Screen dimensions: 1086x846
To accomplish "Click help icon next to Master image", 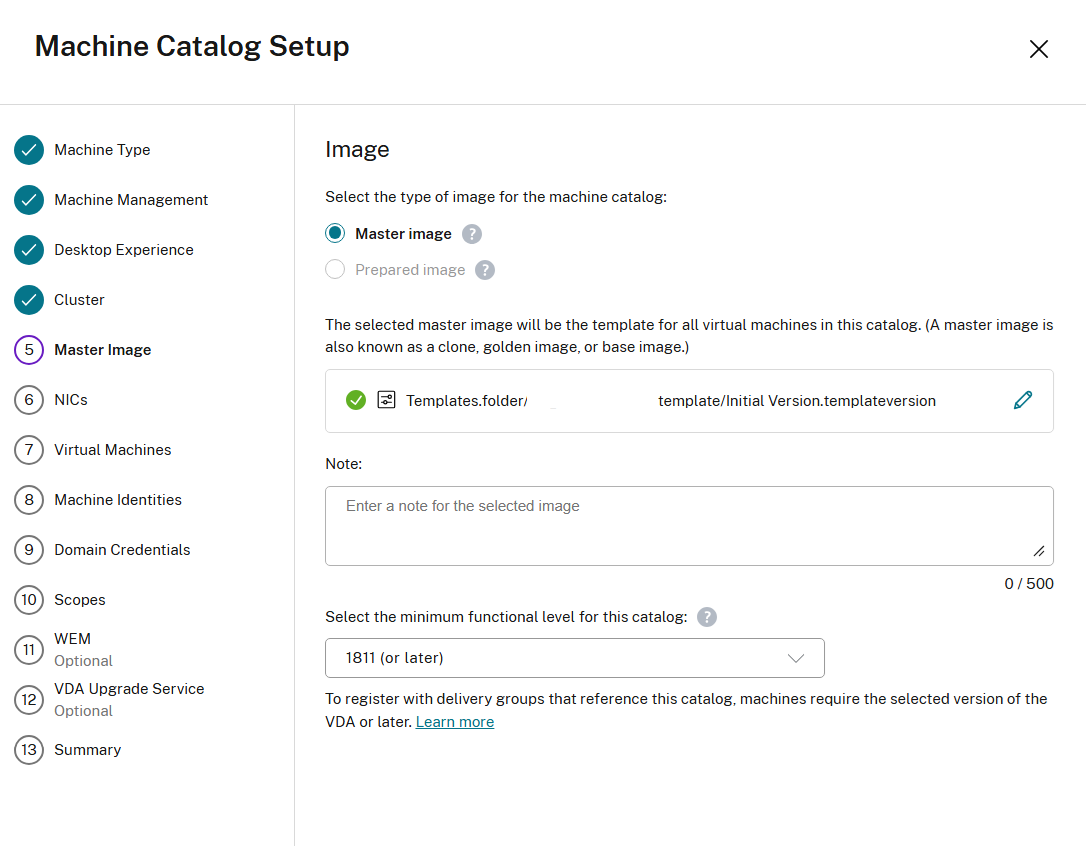I will click(x=472, y=234).
